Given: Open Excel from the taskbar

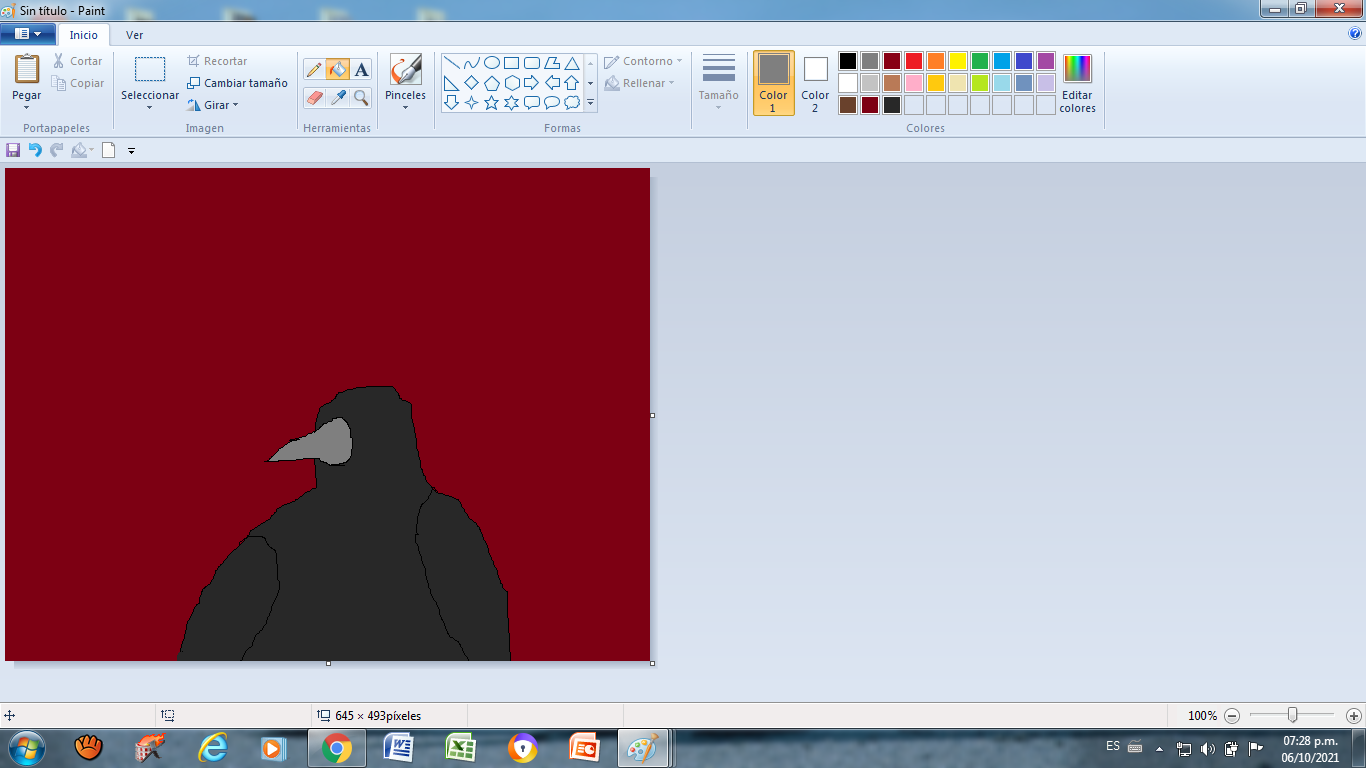Looking at the screenshot, I should tap(460, 748).
